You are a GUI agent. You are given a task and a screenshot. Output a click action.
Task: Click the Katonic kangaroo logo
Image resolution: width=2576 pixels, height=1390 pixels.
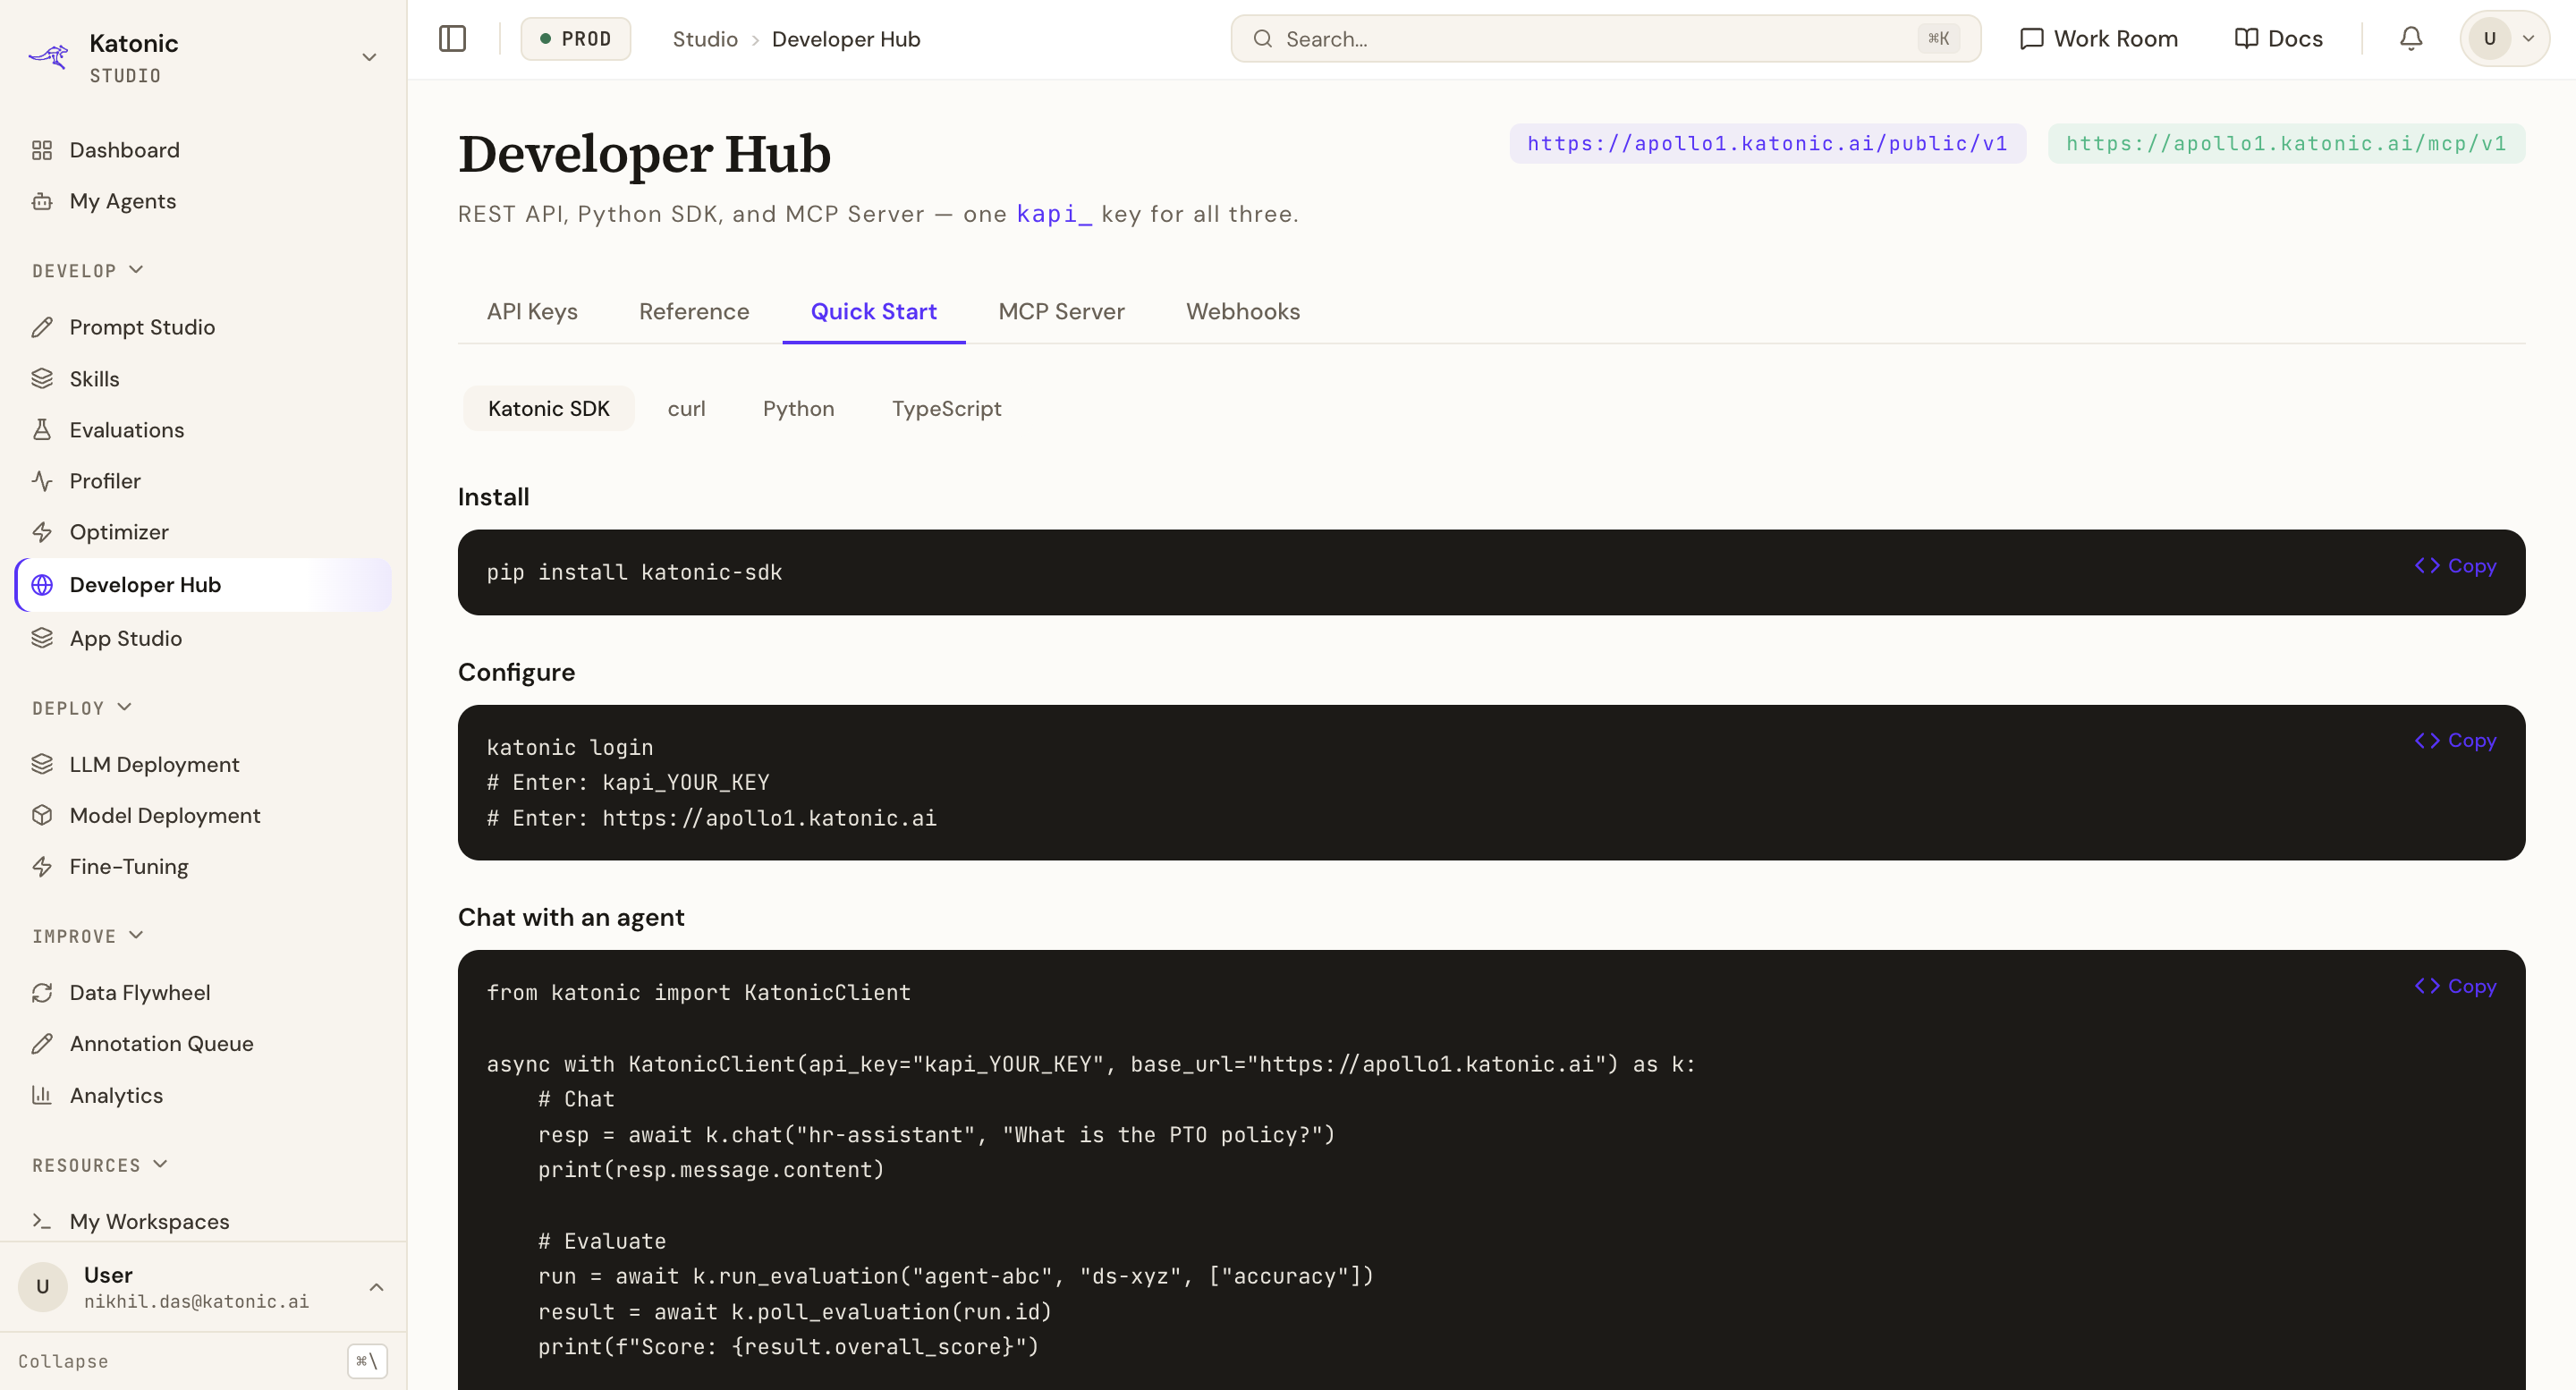click(48, 57)
